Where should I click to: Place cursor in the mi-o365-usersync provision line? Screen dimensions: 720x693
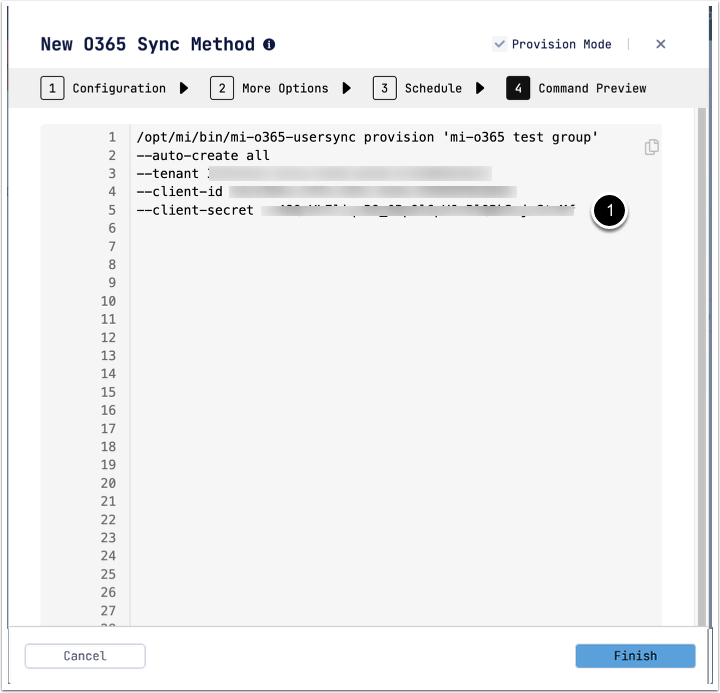[x=367, y=137]
